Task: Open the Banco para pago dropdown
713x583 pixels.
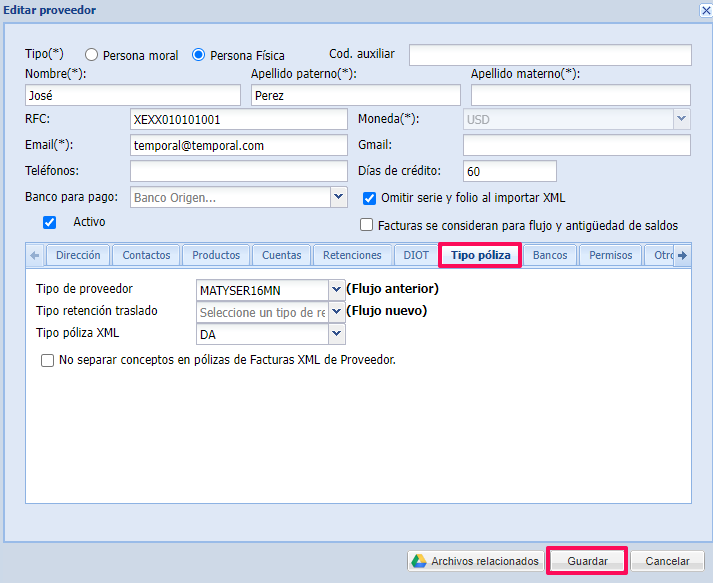Action: (338, 198)
